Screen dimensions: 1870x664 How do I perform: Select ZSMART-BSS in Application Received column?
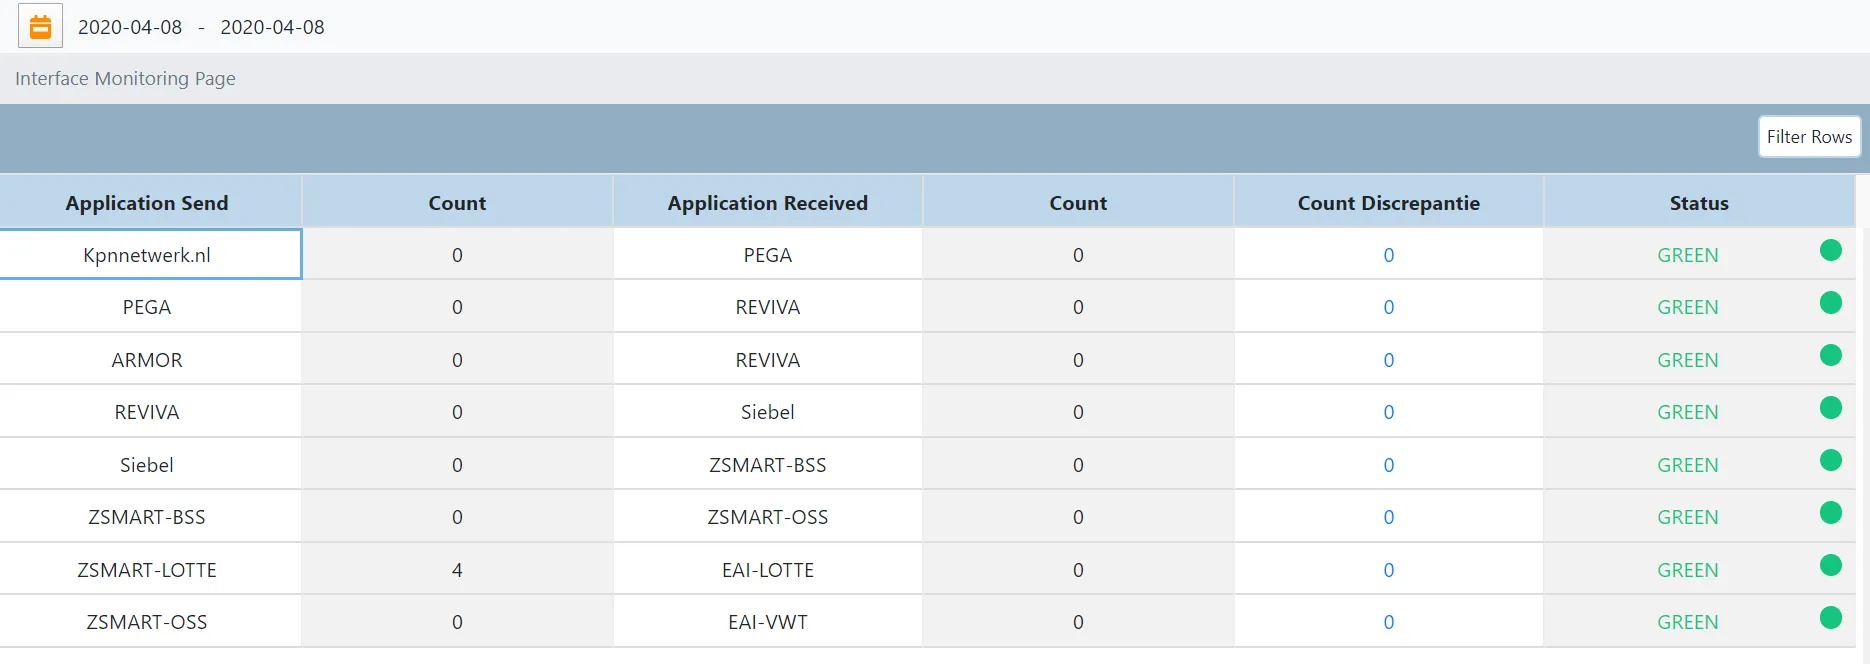click(x=767, y=465)
